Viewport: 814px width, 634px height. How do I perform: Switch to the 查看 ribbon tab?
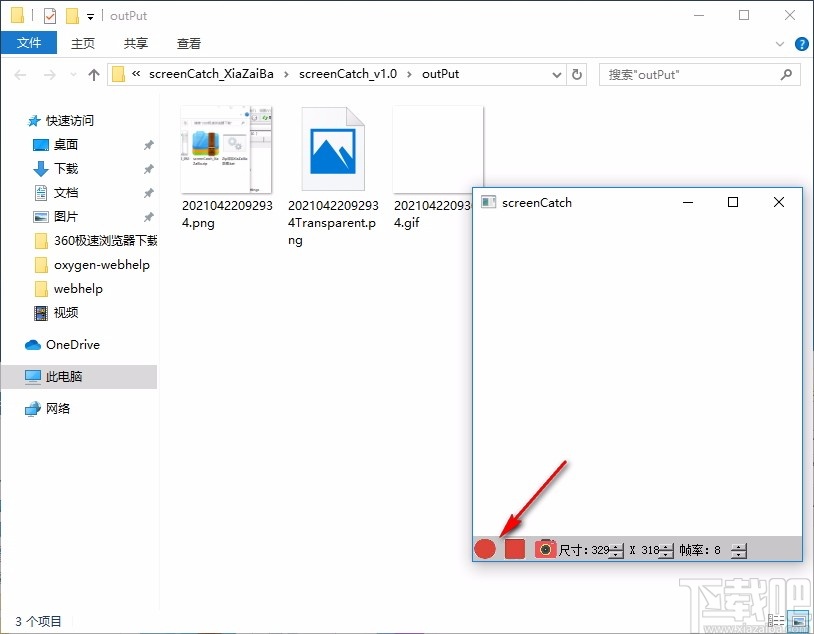[x=188, y=43]
